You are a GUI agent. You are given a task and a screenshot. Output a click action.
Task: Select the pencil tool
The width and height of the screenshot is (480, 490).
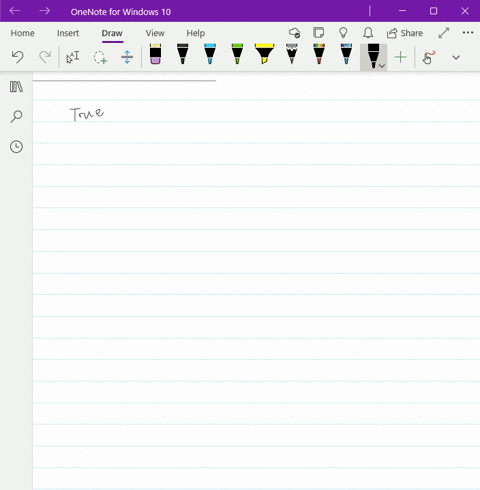[x=292, y=54]
